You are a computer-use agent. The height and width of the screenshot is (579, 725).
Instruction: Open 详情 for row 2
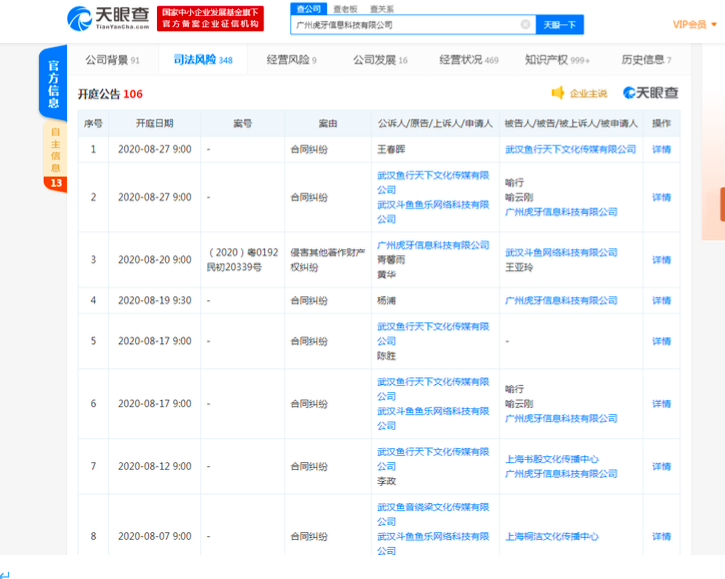tap(661, 197)
